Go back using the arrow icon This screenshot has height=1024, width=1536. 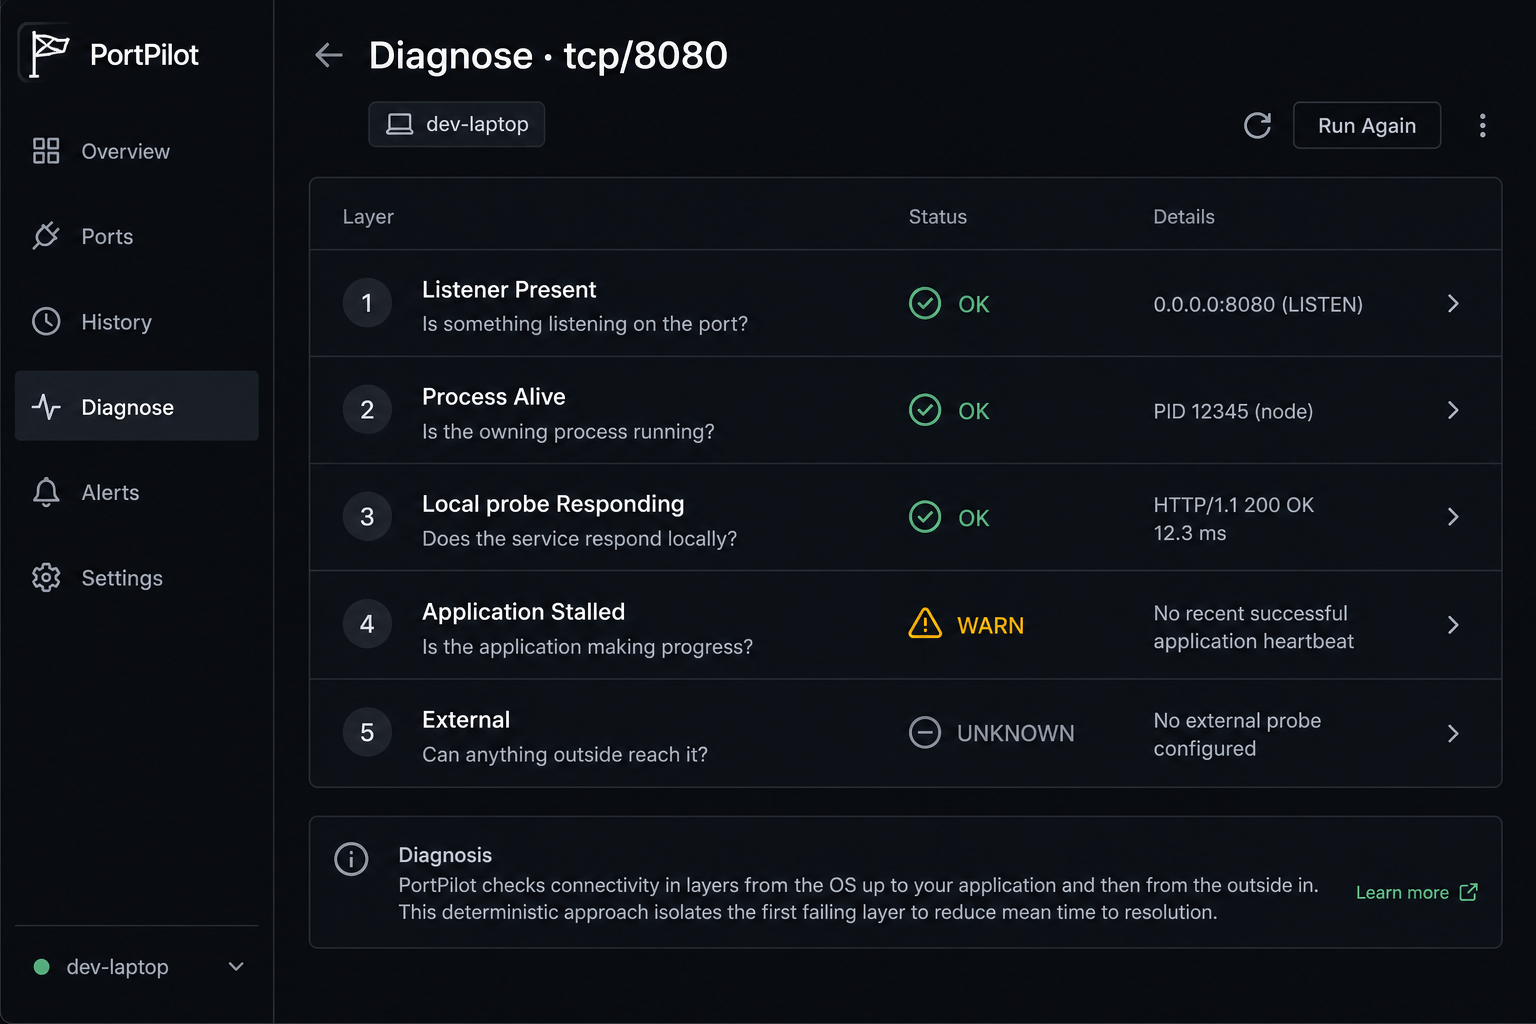329,55
